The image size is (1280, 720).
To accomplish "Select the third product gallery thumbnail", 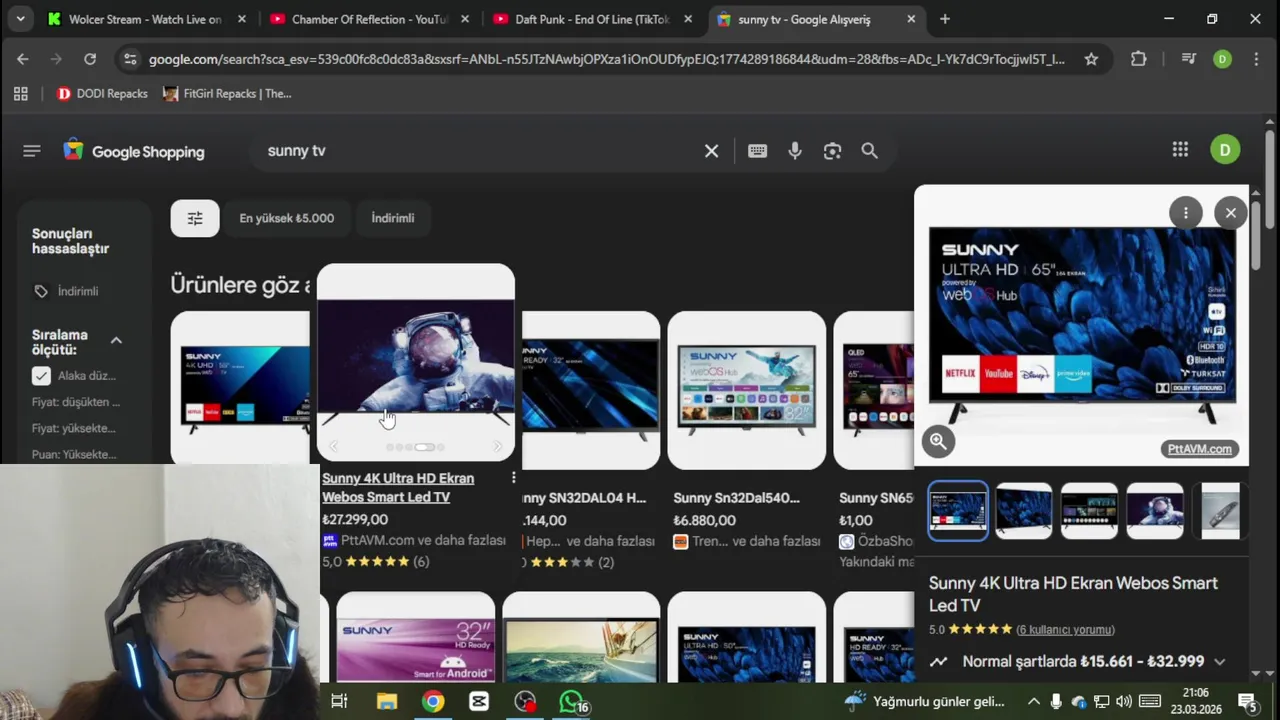I will 1089,511.
